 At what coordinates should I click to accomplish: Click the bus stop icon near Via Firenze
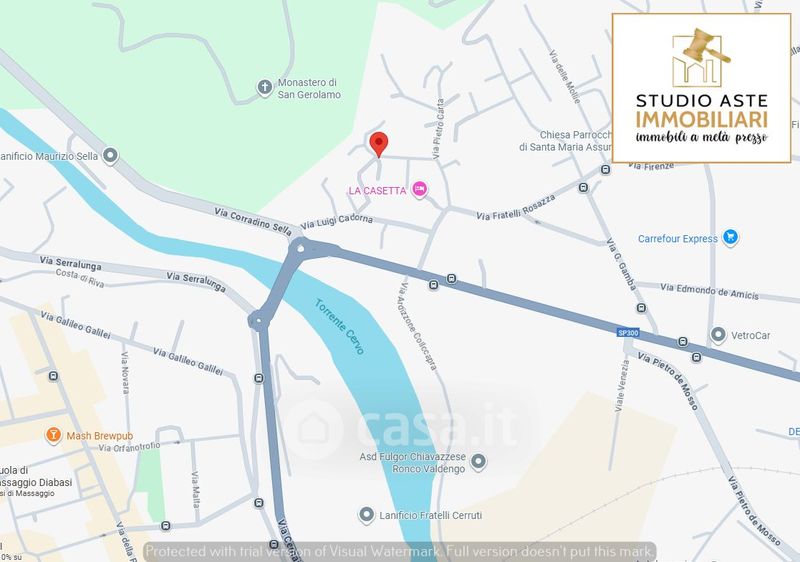tap(605, 169)
